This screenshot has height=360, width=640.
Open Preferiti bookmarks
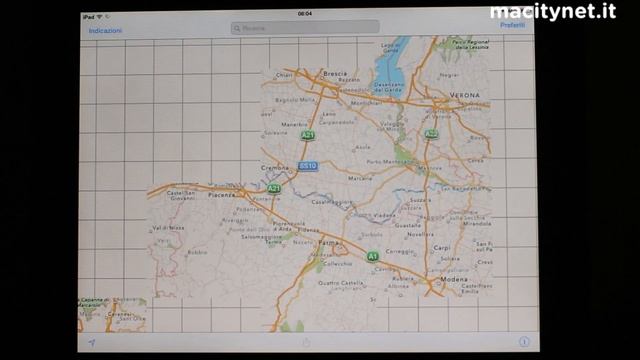click(513, 25)
